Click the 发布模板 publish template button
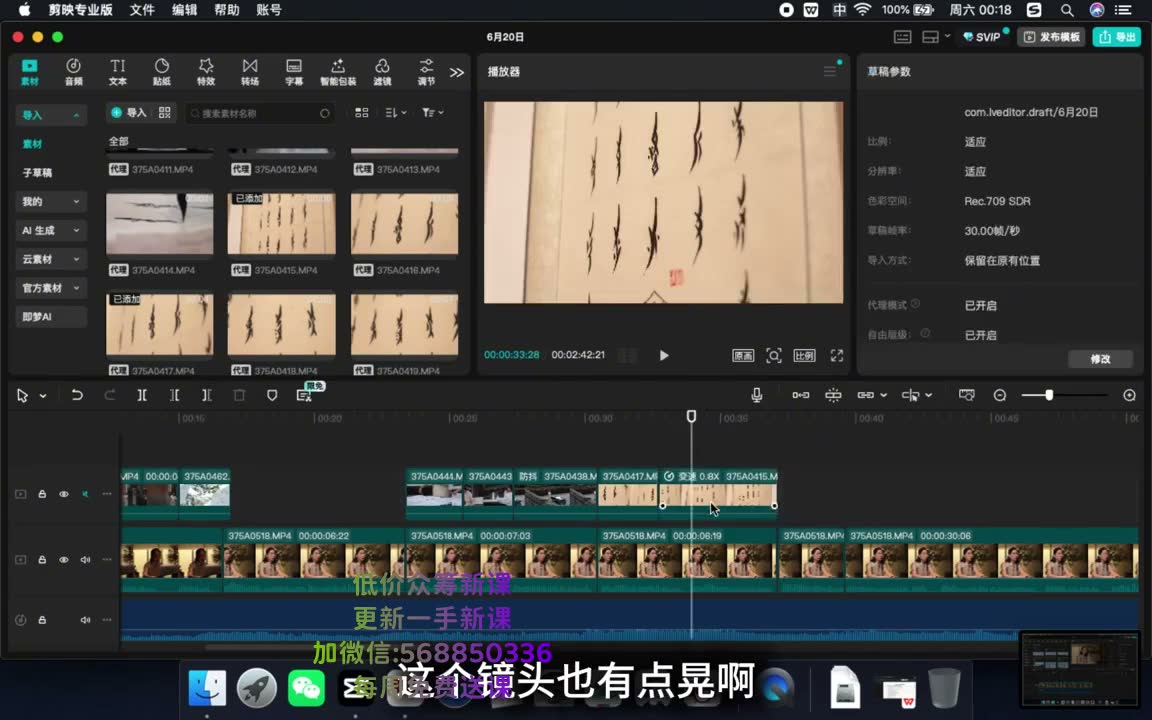This screenshot has height=720, width=1152. tap(1052, 37)
